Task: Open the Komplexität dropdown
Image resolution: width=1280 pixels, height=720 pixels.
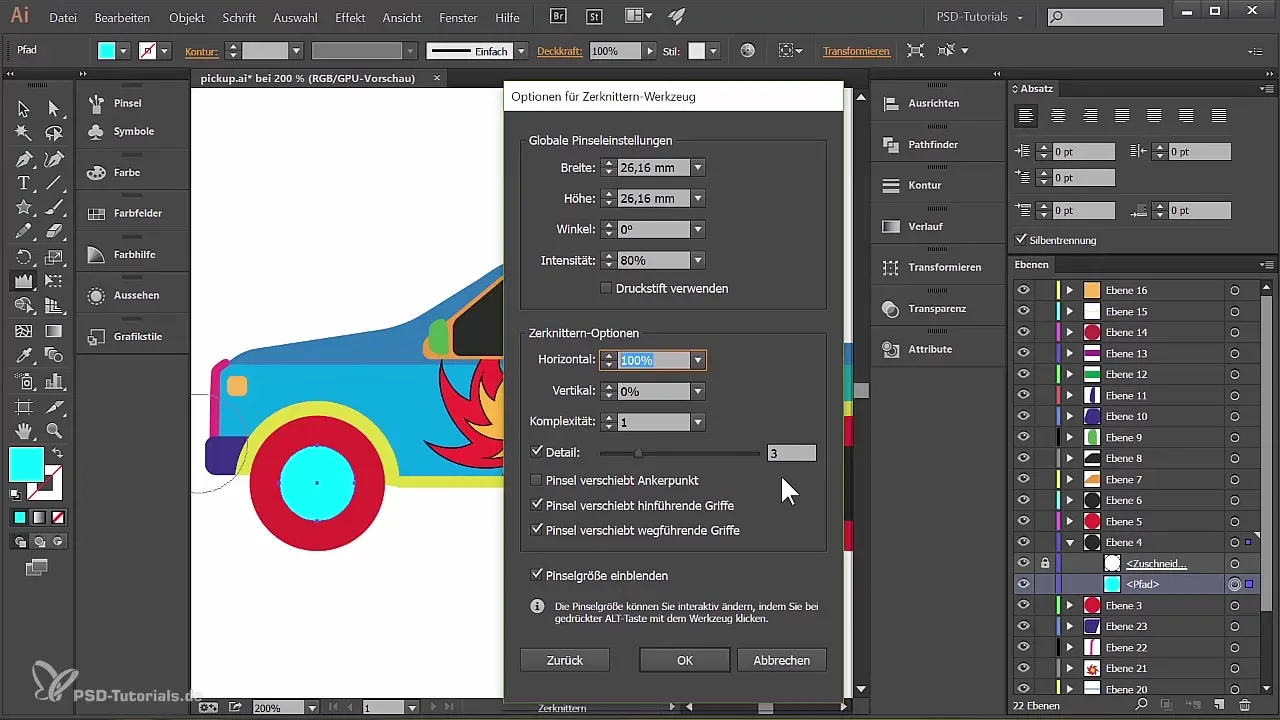Action: click(698, 423)
